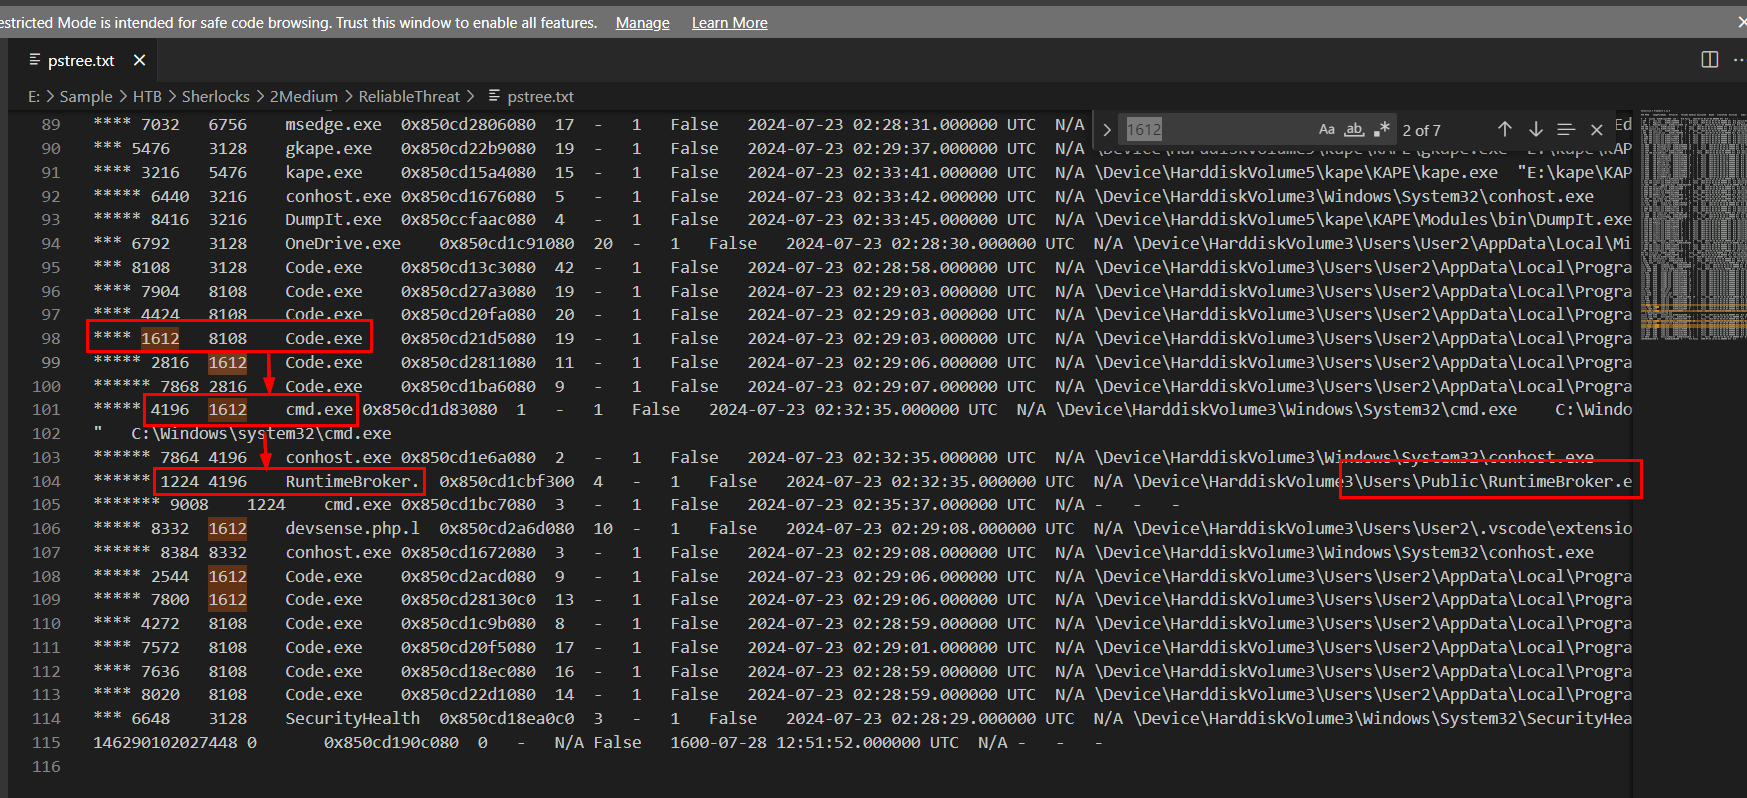Jump to next search match
1747x798 pixels.
1535,129
